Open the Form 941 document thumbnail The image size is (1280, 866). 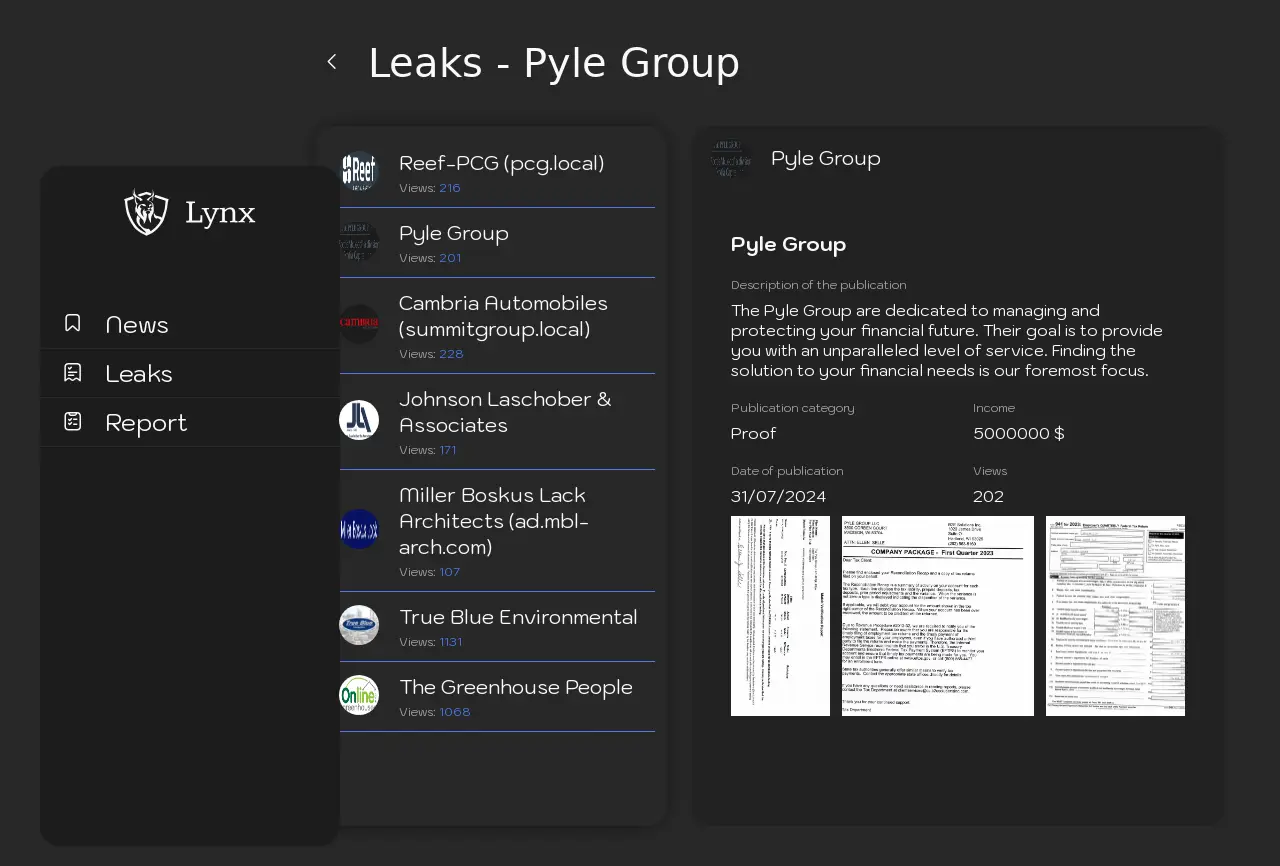[x=1115, y=616]
